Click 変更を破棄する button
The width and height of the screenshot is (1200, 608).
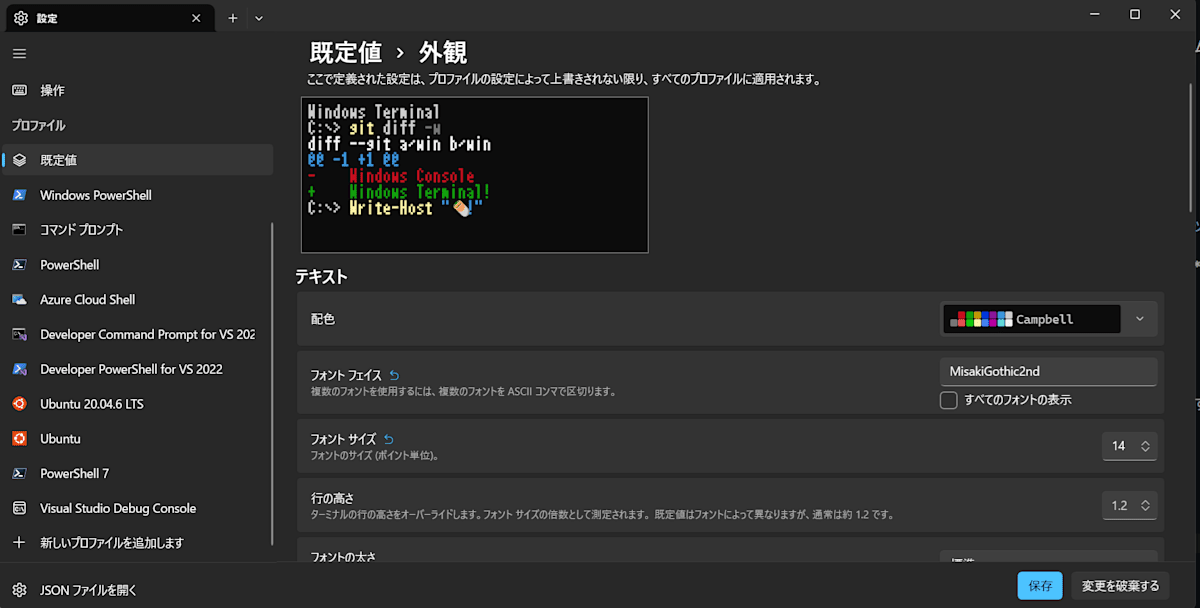1120,586
